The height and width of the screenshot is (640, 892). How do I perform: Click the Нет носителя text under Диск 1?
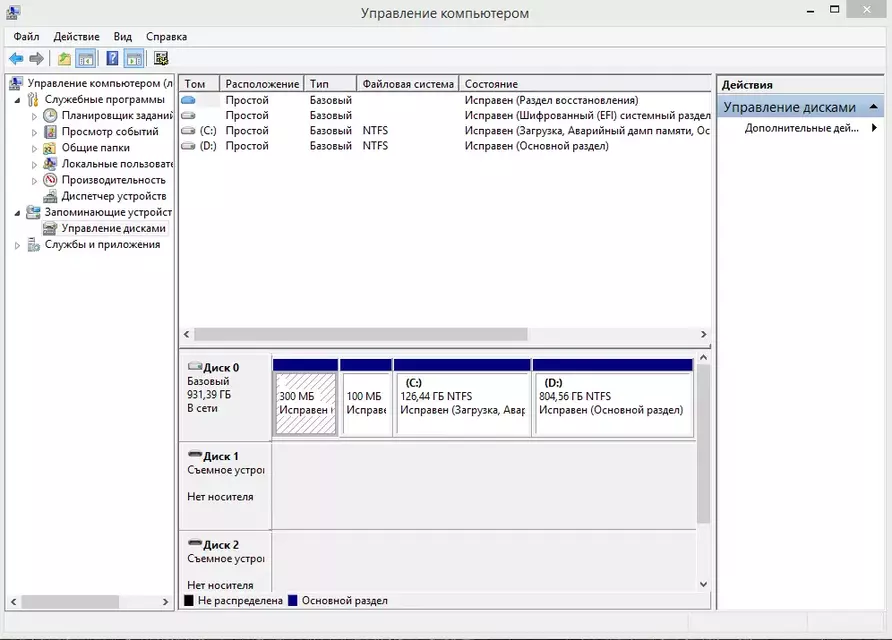pos(220,497)
